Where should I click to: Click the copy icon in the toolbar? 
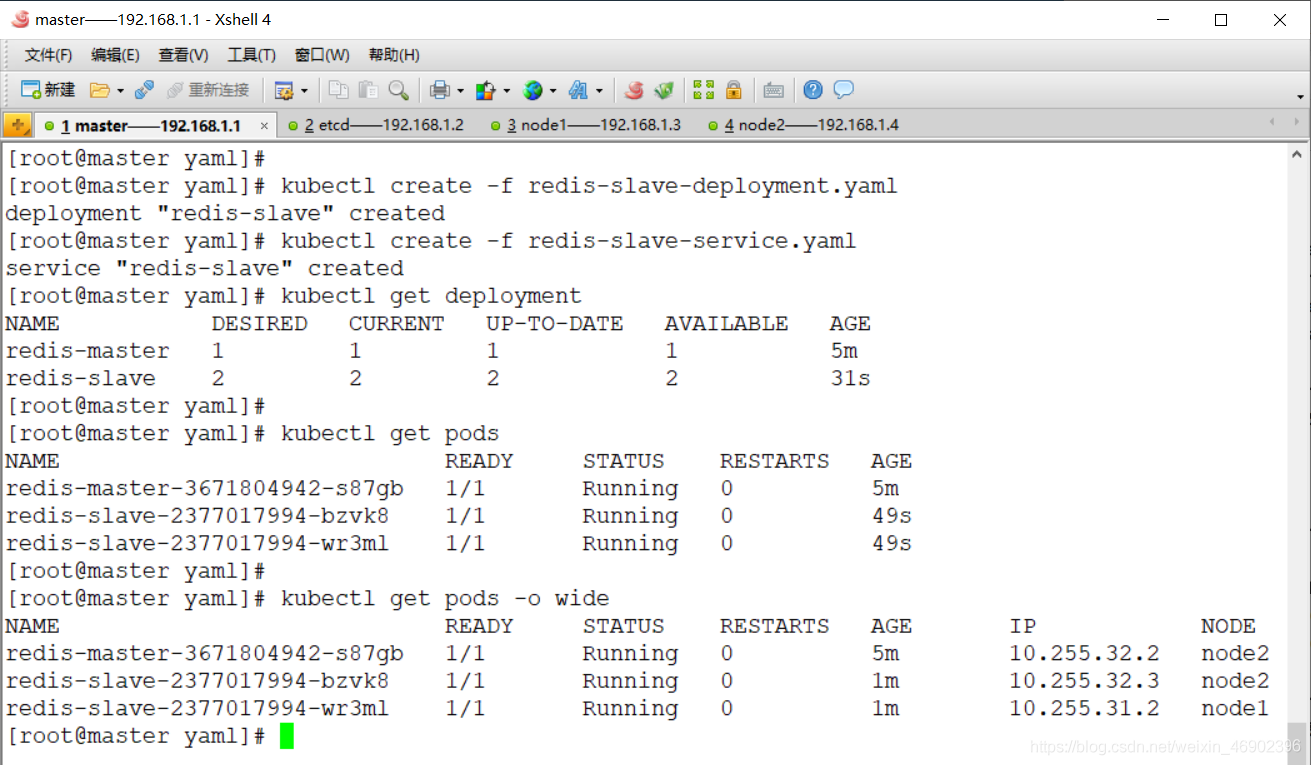tap(339, 90)
